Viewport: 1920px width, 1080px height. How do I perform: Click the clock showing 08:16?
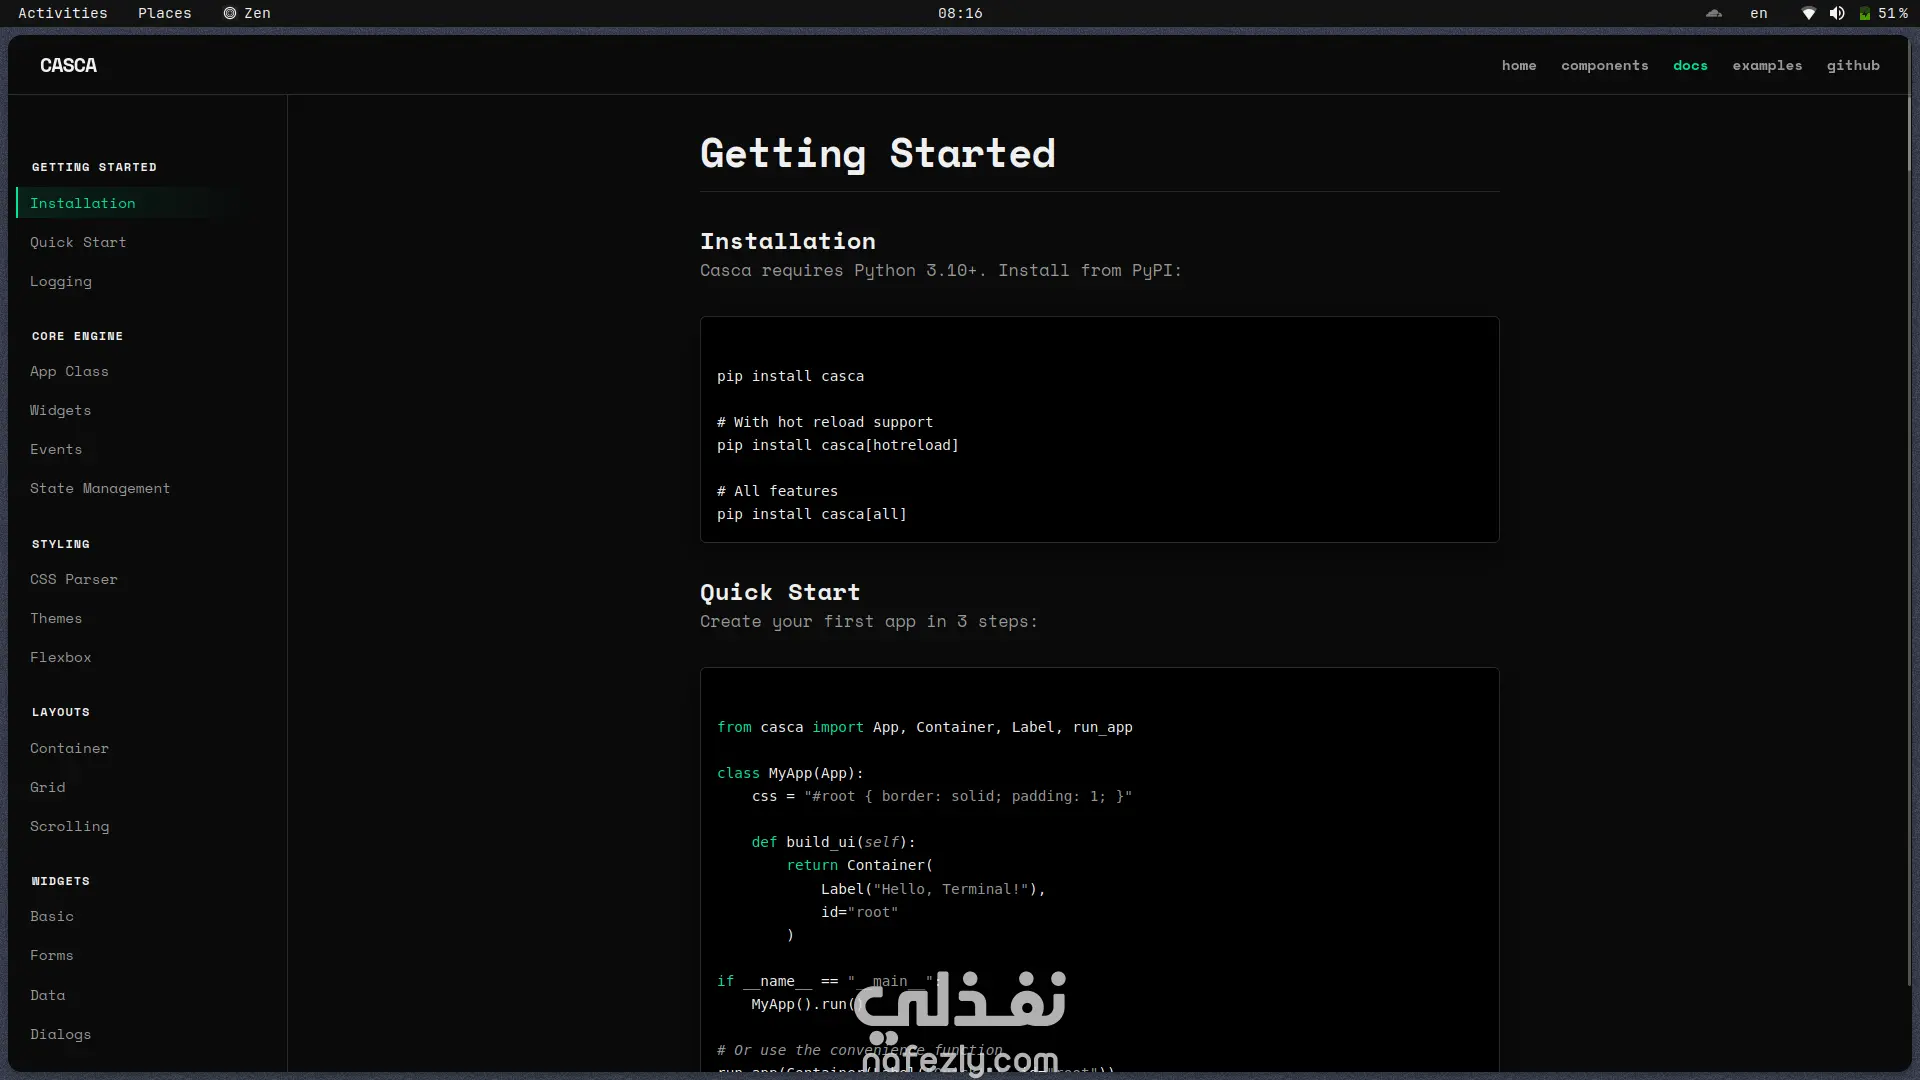click(x=960, y=13)
